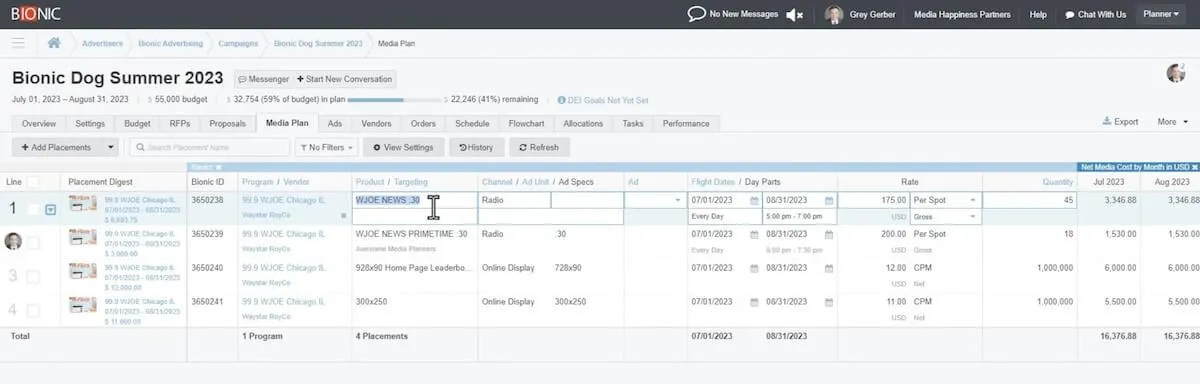Image resolution: width=1200 pixels, height=384 pixels.
Task: Open the Ad dropdown in row 3650238
Action: (x=677, y=200)
